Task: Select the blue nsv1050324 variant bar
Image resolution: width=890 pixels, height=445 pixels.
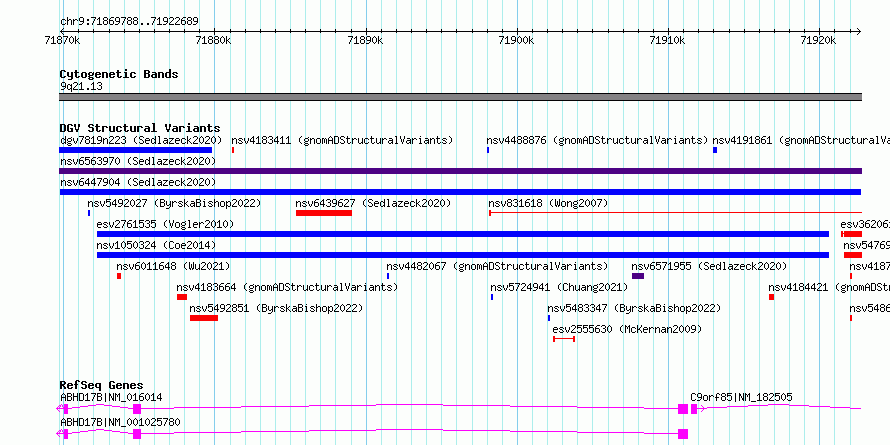Action: click(463, 255)
